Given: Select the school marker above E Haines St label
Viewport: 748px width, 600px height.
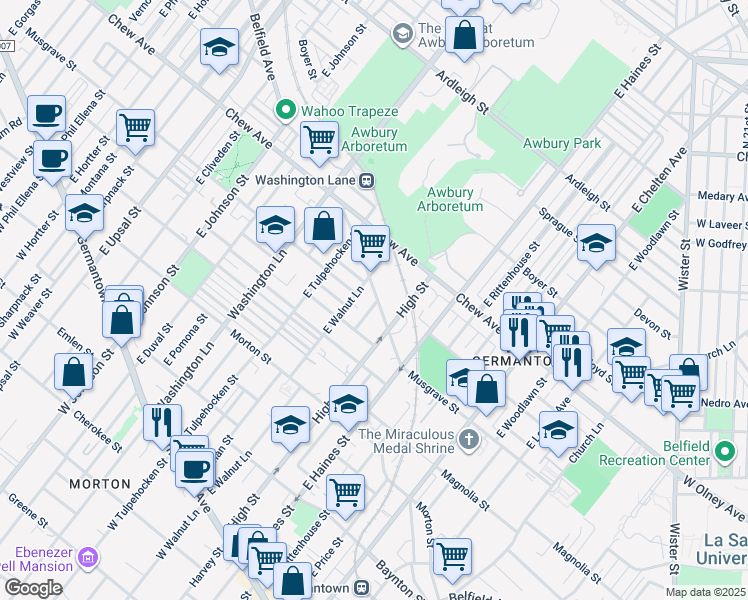Looking at the screenshot, I should tap(348, 406).
